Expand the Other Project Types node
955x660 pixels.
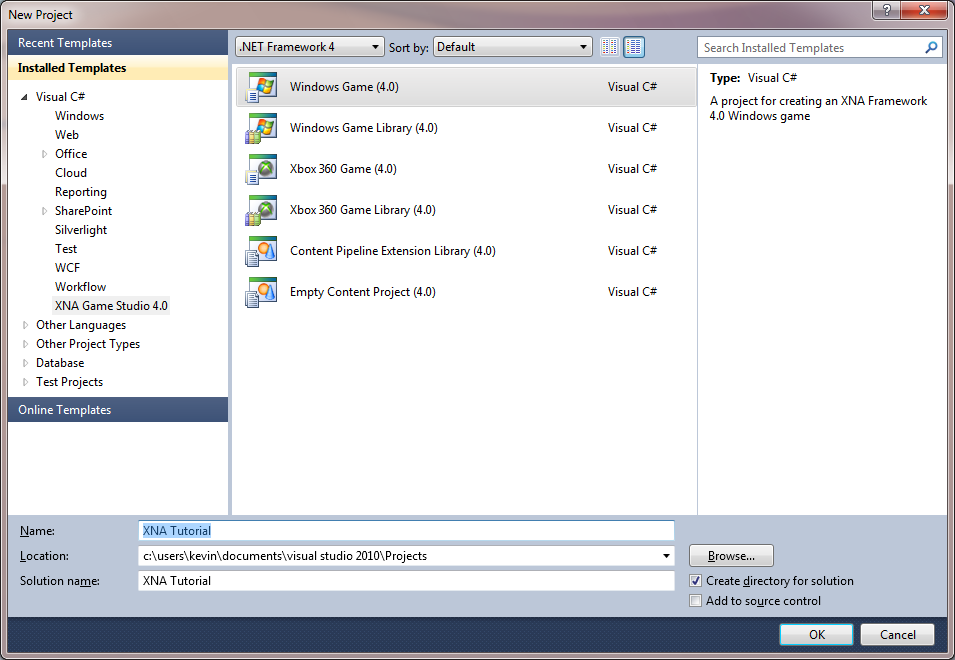point(25,344)
